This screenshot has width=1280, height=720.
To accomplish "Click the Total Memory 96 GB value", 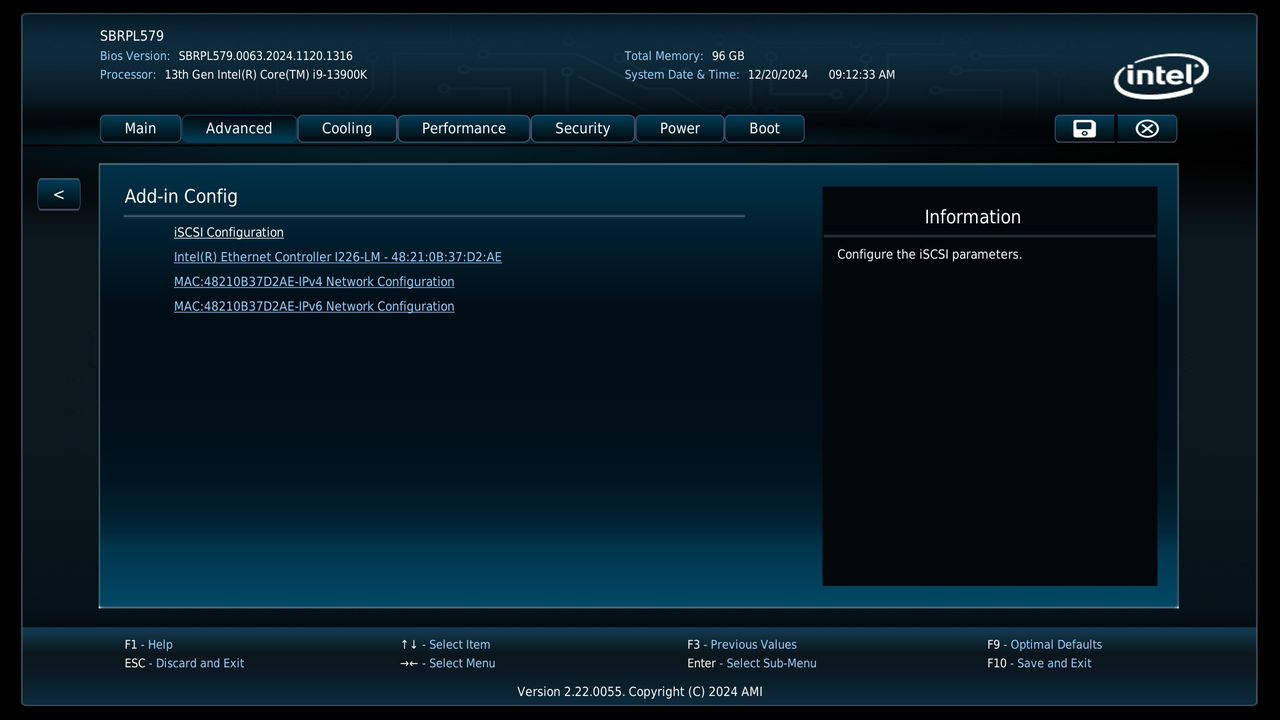I will pos(728,56).
